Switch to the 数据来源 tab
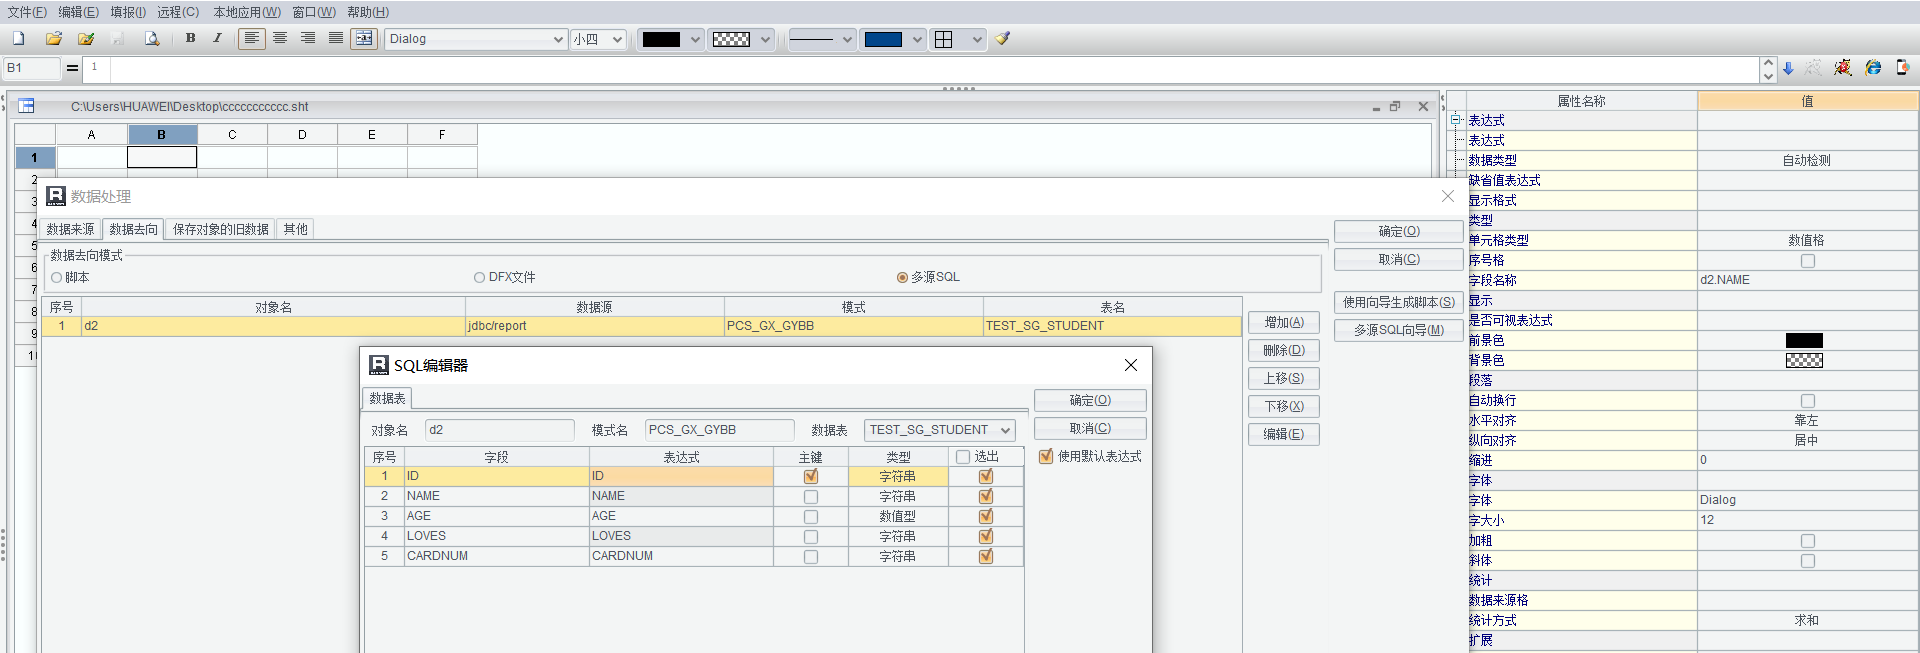 click(70, 230)
